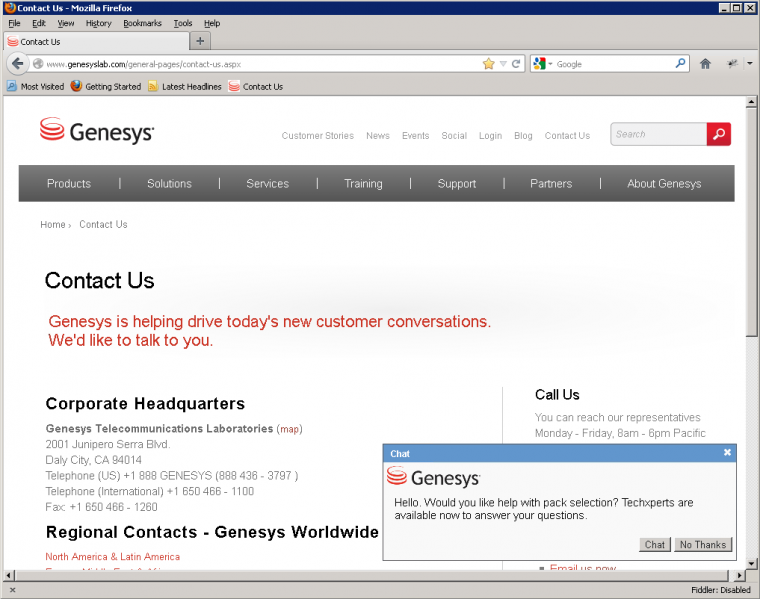Focus the site Search text field
This screenshot has height=599, width=760.
click(x=659, y=134)
